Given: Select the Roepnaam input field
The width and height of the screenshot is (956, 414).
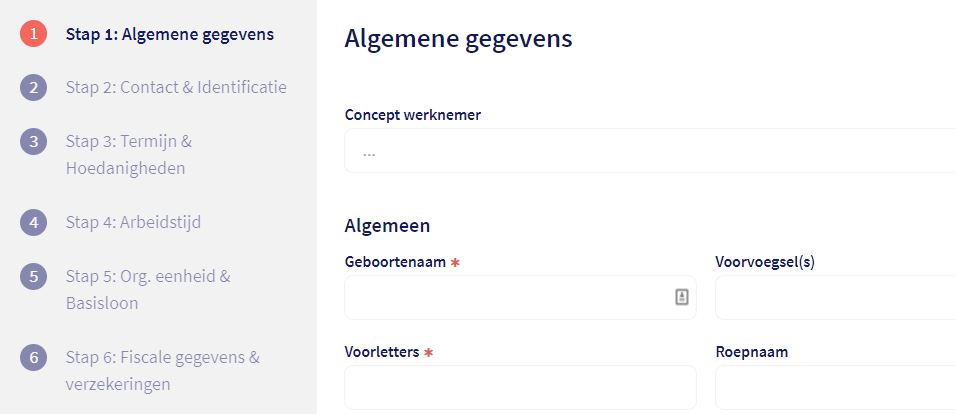Looking at the screenshot, I should [835, 387].
